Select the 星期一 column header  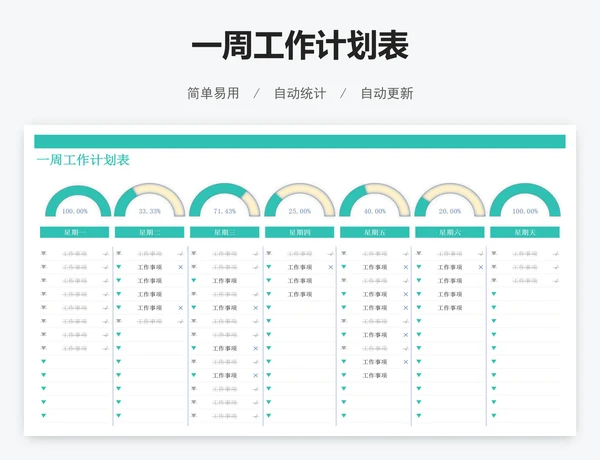75,232
